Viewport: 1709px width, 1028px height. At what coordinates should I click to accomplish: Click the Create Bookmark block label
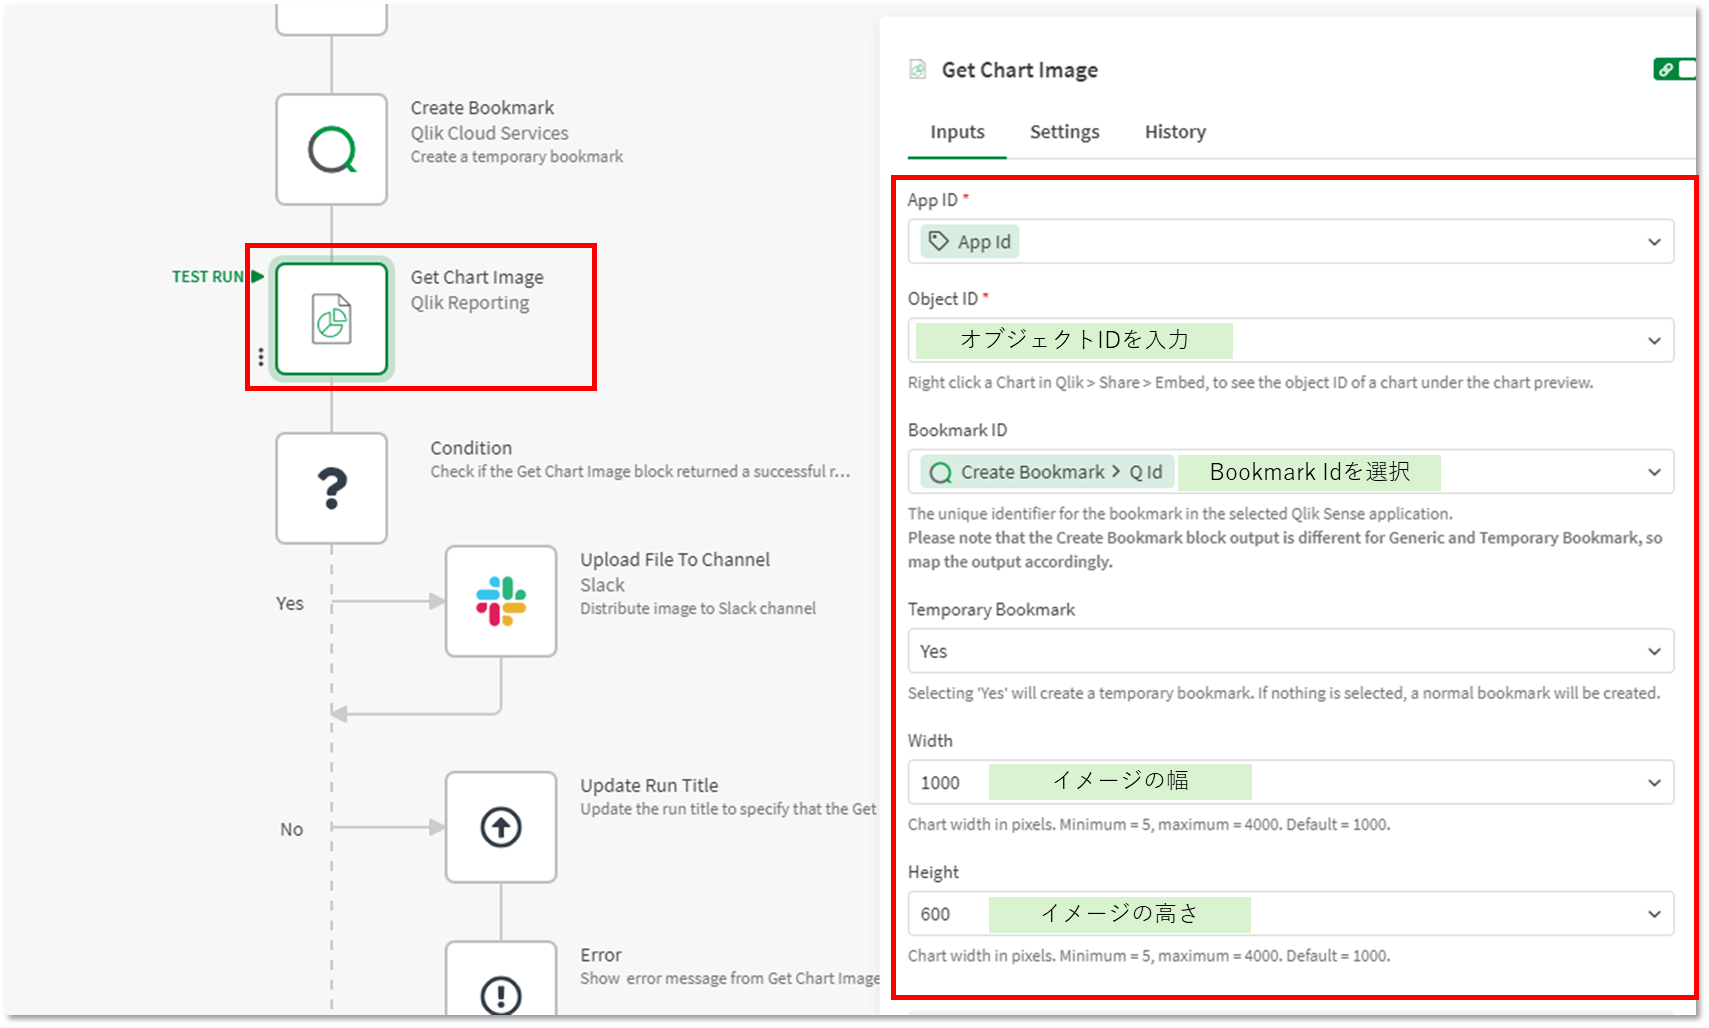(x=482, y=108)
